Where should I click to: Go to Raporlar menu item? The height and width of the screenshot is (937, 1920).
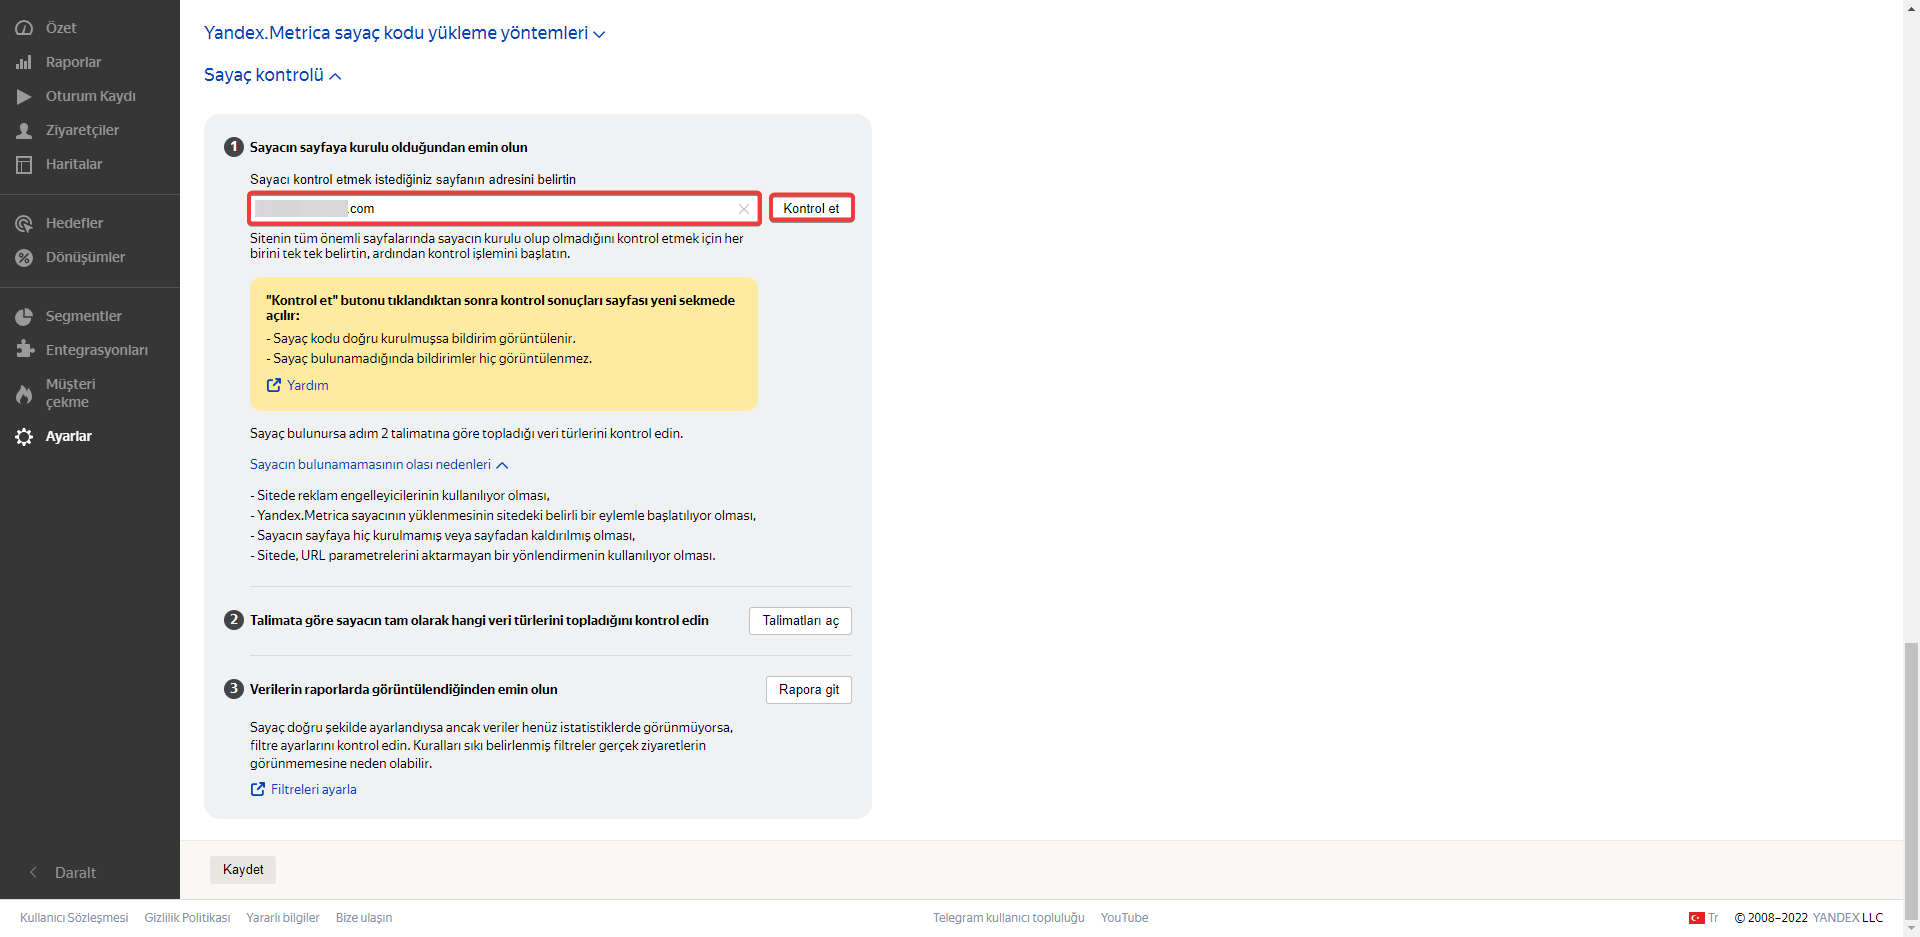[x=73, y=62]
